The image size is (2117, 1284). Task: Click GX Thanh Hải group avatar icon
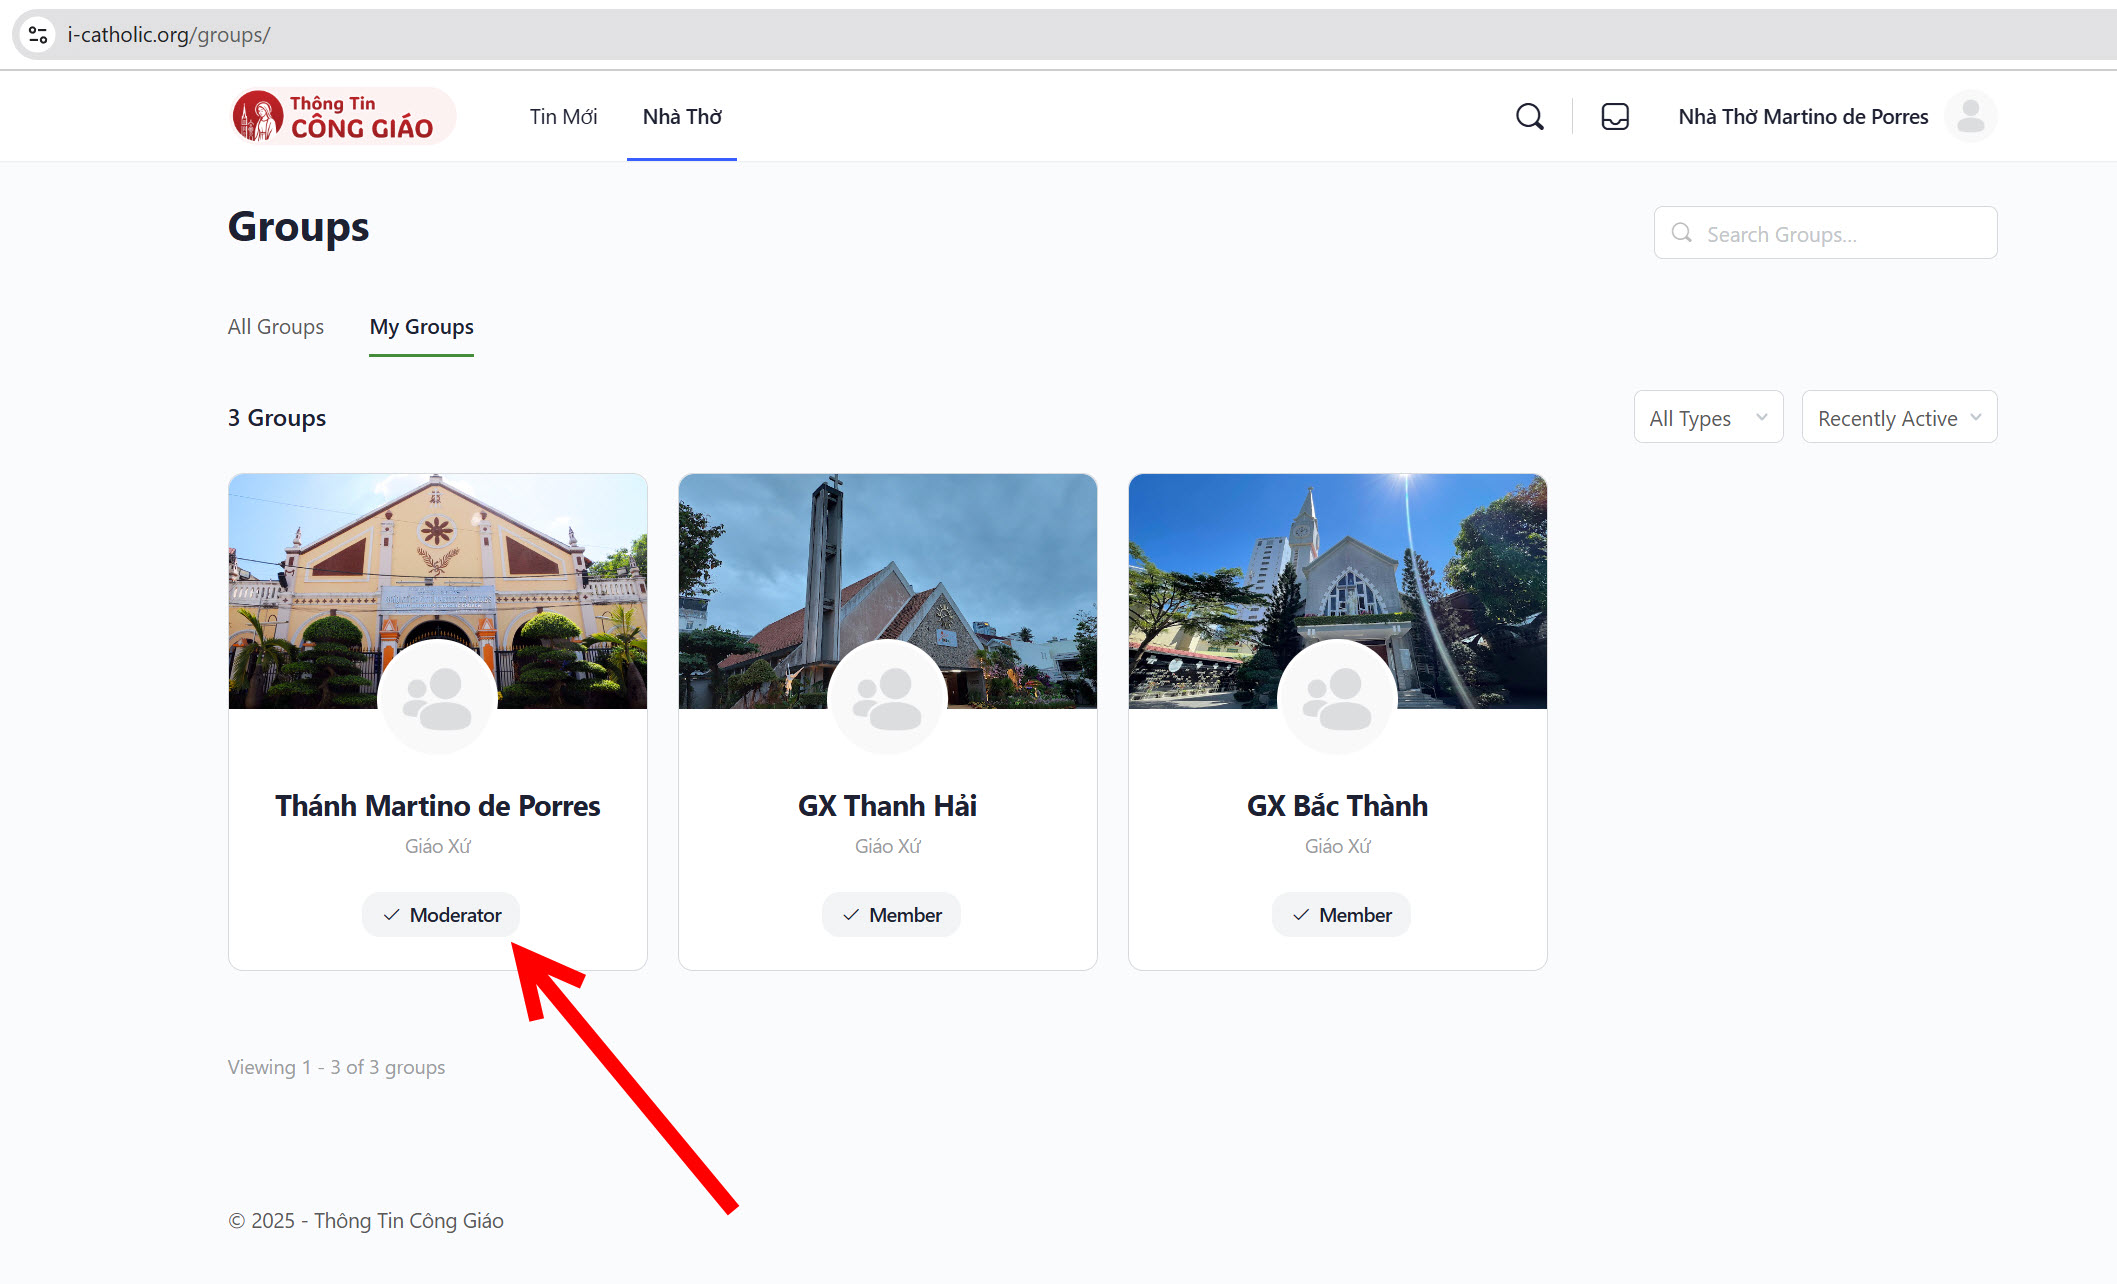pyautogui.click(x=887, y=698)
